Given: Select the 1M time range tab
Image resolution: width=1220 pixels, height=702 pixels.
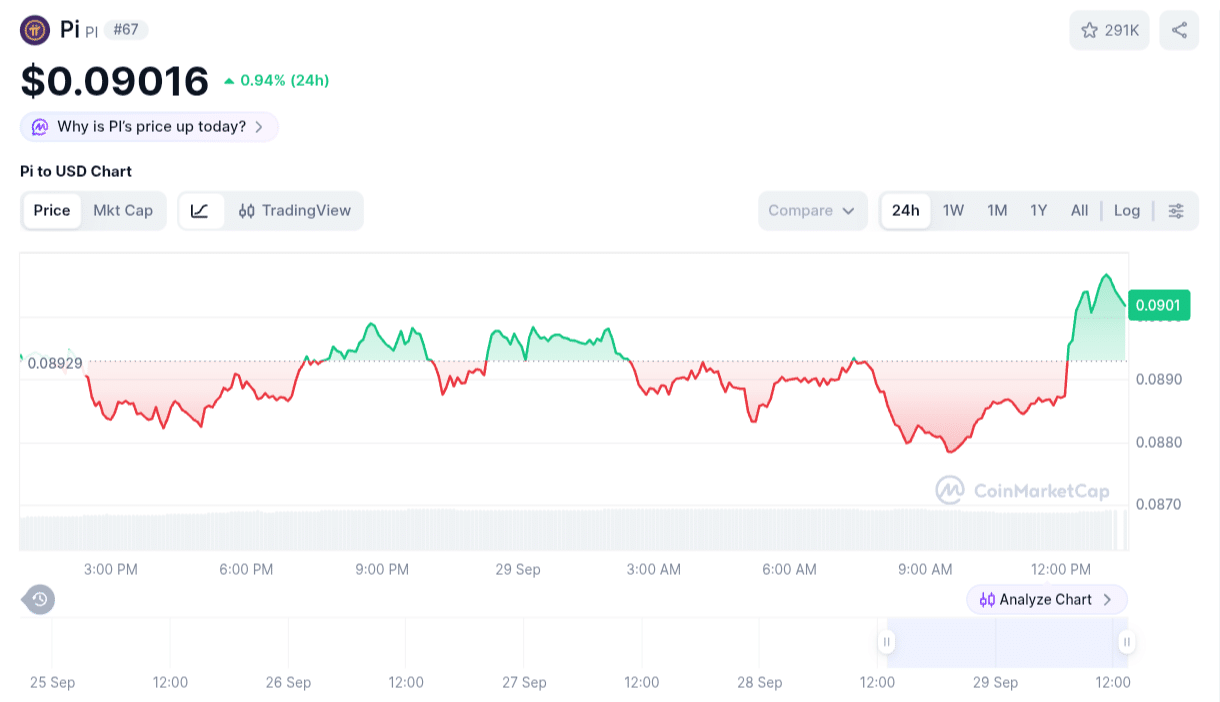Looking at the screenshot, I should (997, 211).
